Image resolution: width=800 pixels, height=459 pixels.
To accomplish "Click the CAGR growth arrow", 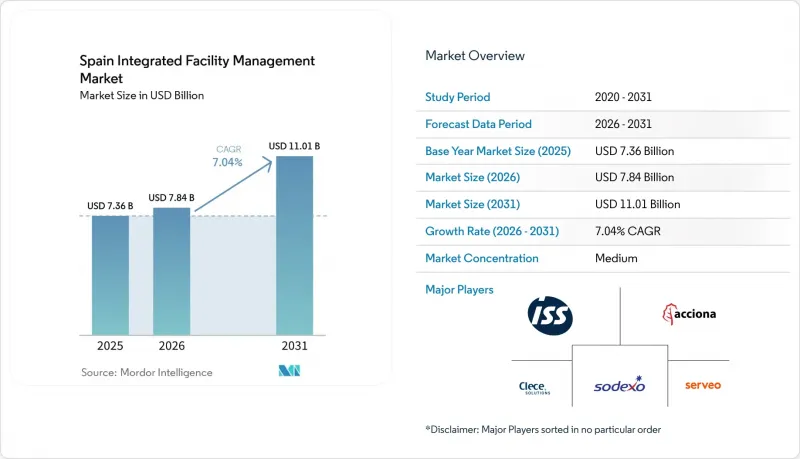I will tap(234, 184).
